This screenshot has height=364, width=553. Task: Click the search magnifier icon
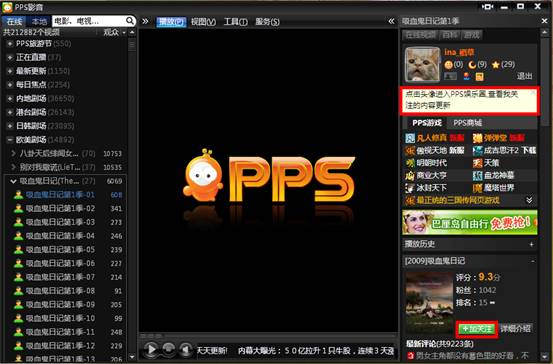click(129, 21)
